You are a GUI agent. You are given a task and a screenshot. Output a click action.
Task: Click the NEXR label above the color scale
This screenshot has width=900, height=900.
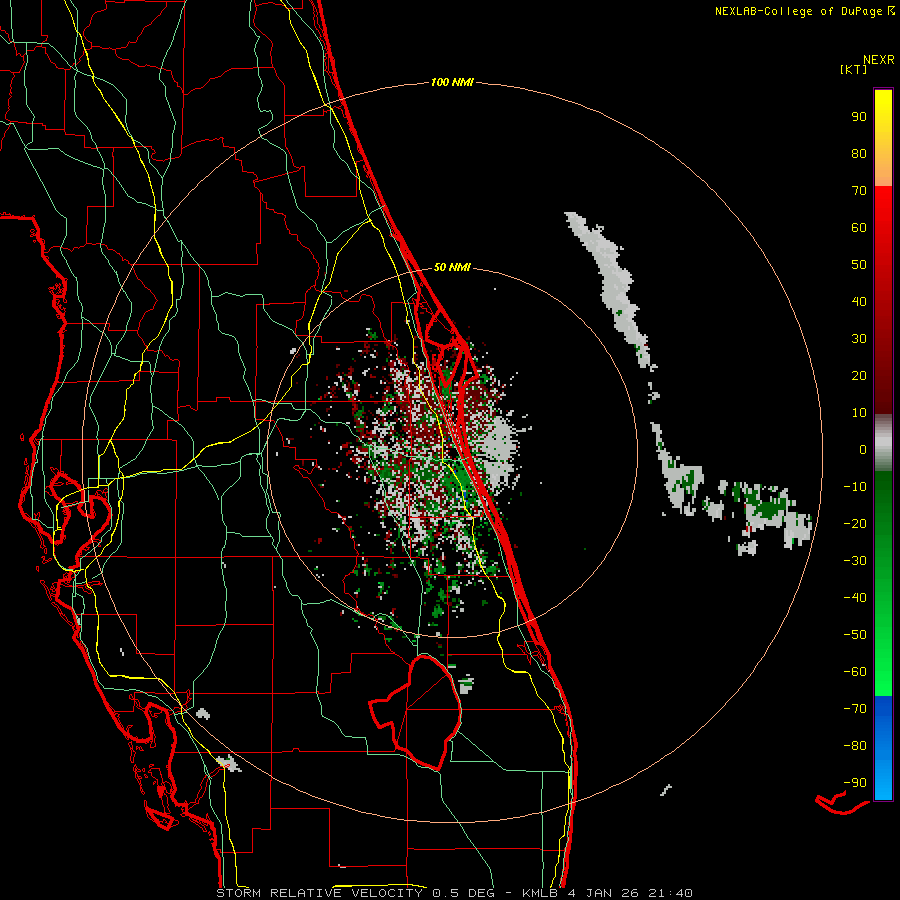click(879, 60)
